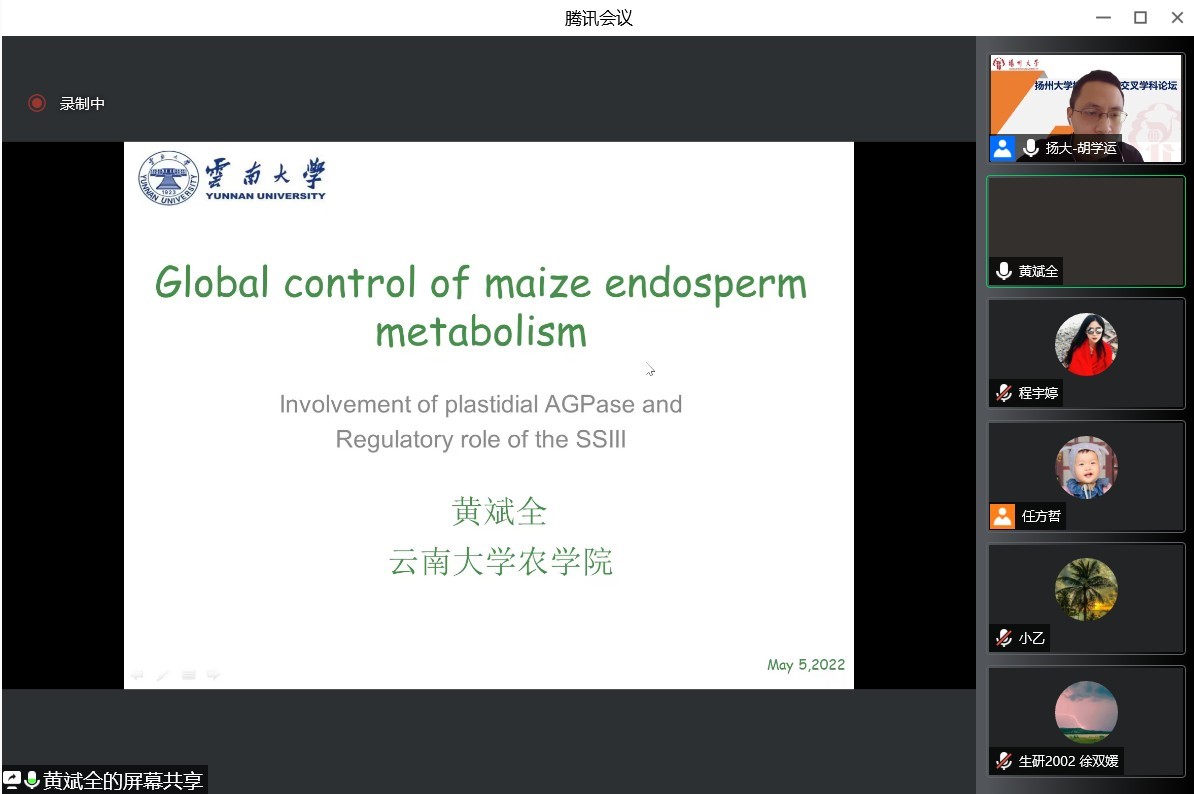Click the orange user icon next to 任方哲
The image size is (1194, 794).
[1002, 516]
